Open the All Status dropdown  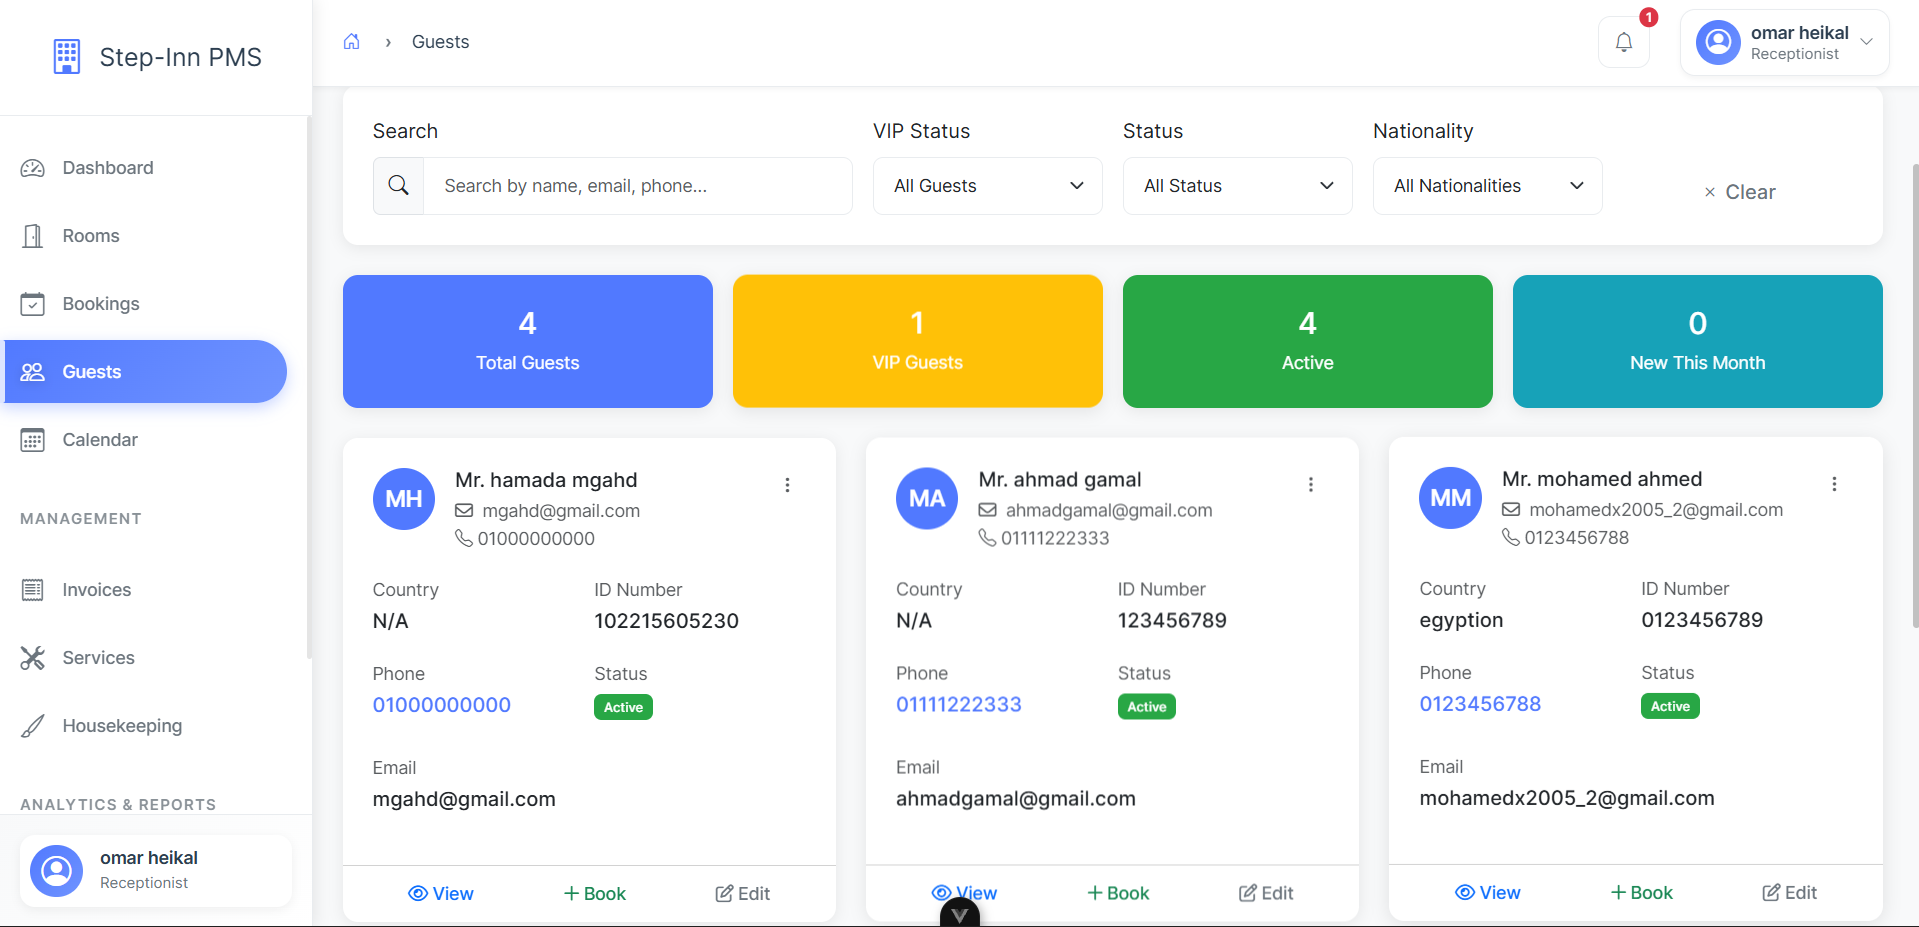click(x=1237, y=186)
